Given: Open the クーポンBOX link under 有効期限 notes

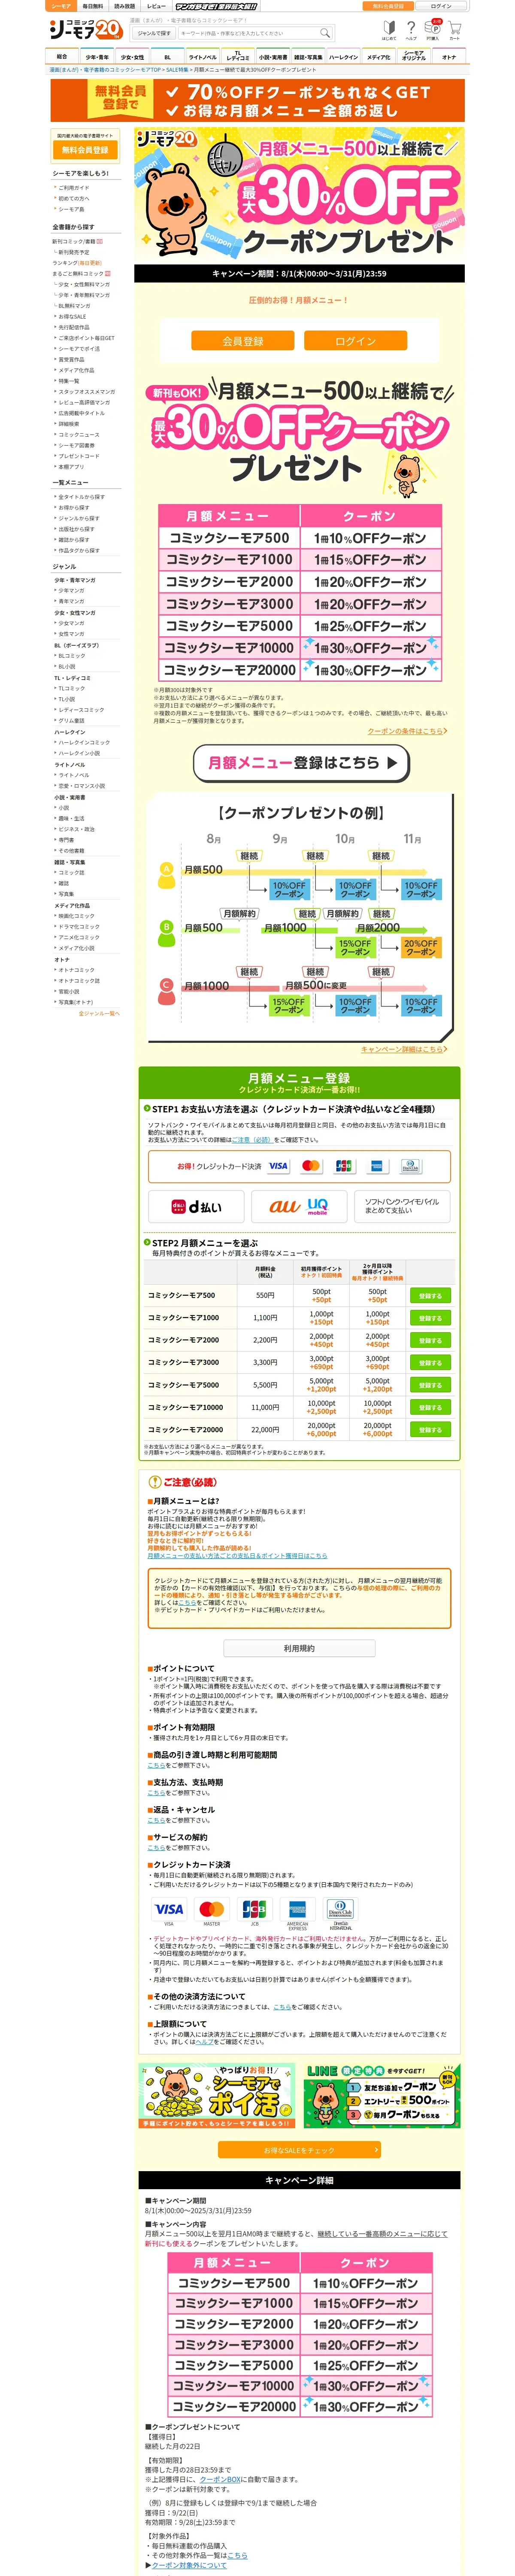Looking at the screenshot, I should (x=220, y=2479).
